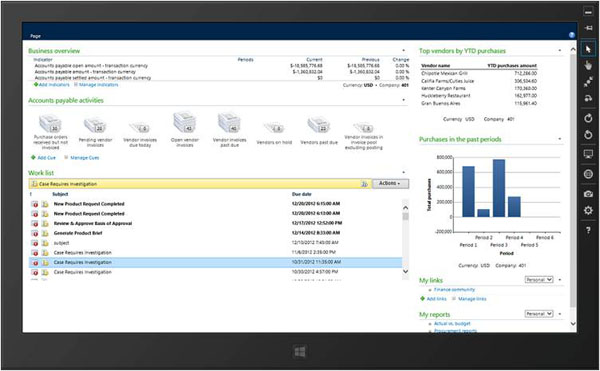Click the Chipotle Mexican Grill vendor name

tap(444, 73)
